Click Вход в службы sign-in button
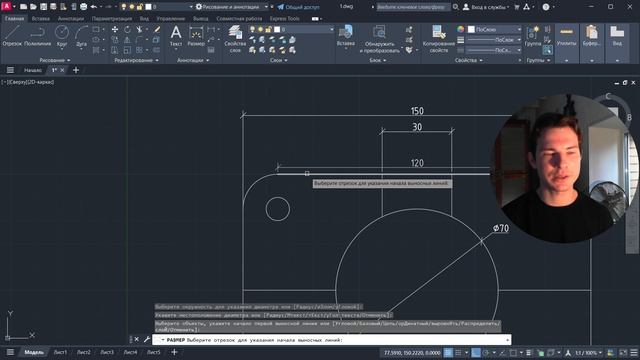Screen dimensions: 640x360 click(x=486, y=7)
